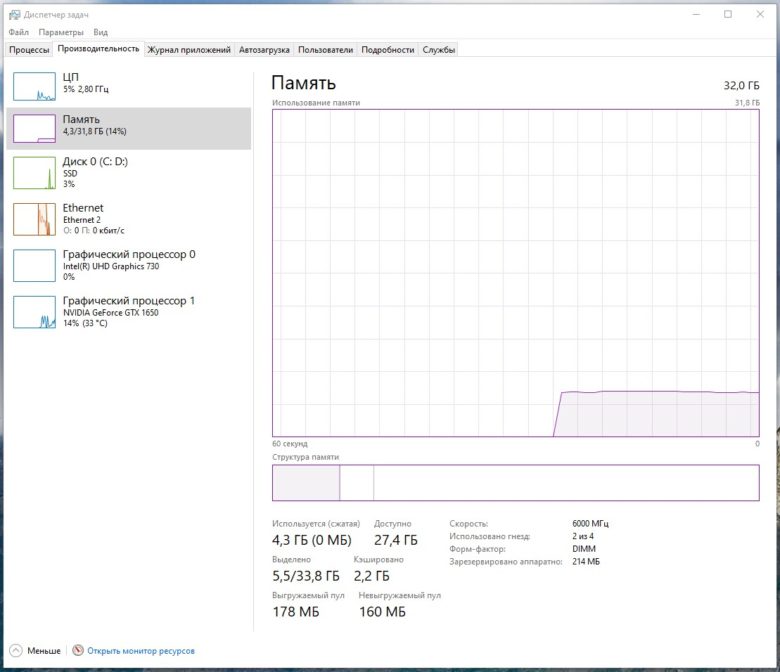This screenshot has height=672, width=780.
Task: Select NVIDIA GeForce GTX 1650 entry
Action: coord(129,312)
